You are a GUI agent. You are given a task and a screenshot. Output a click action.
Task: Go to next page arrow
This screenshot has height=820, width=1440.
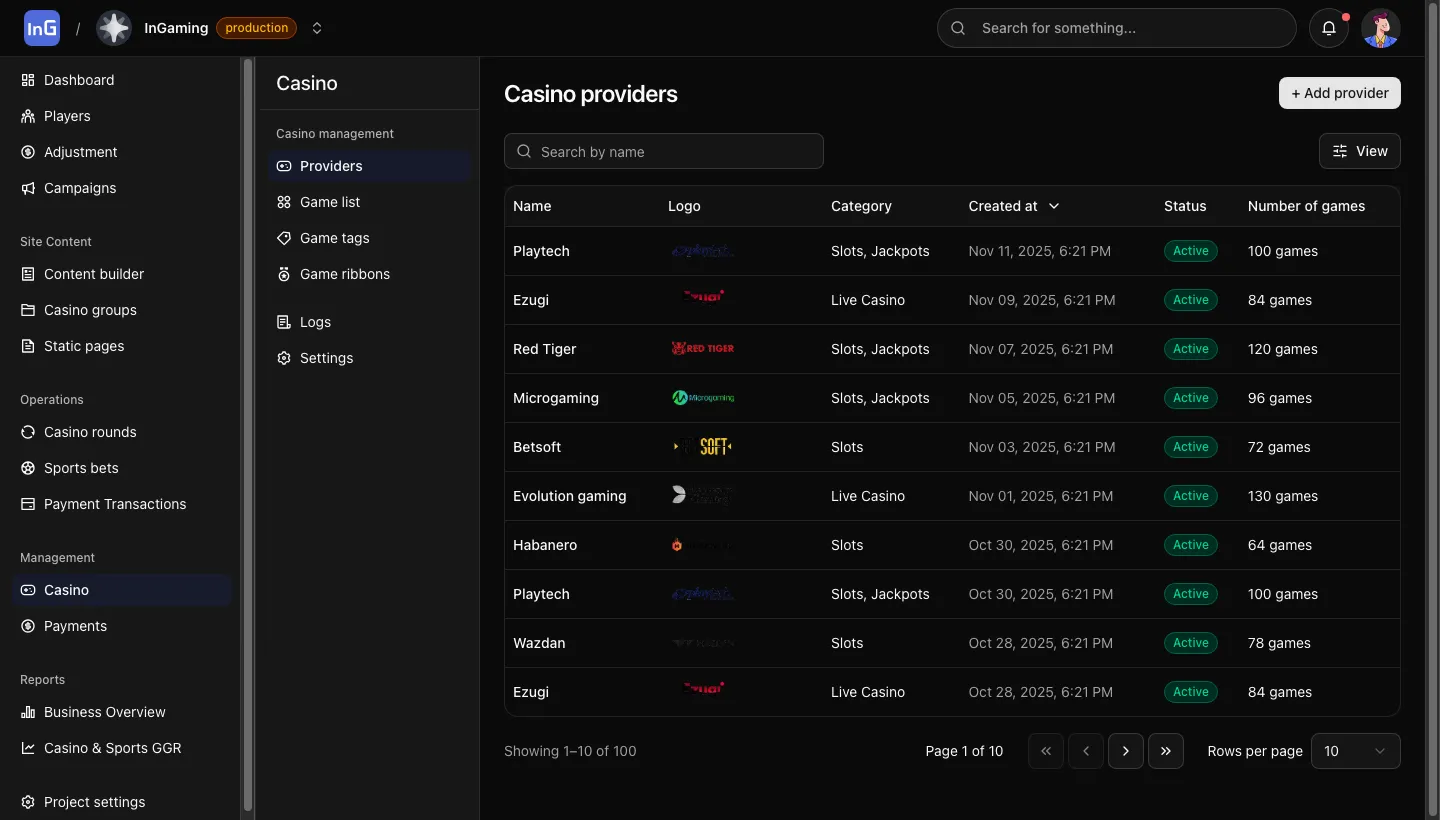pos(1126,751)
